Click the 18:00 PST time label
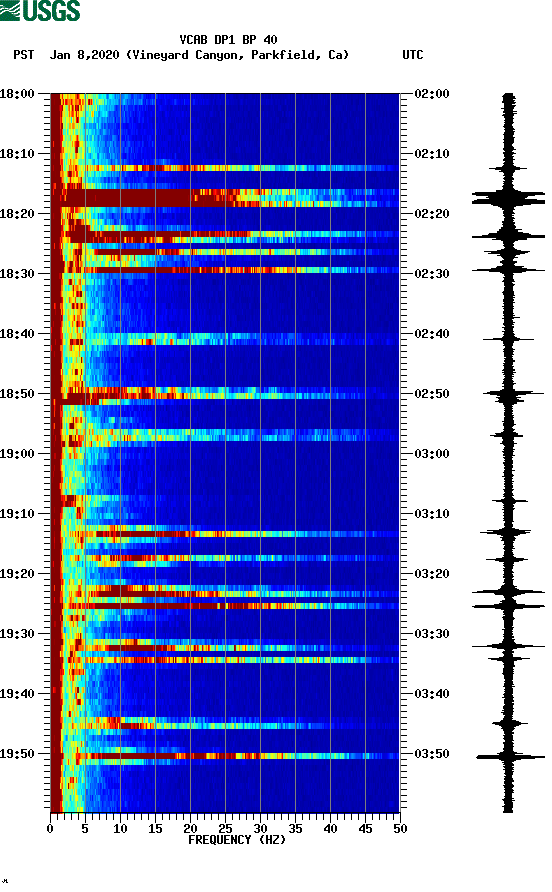552x892 pixels. pyautogui.click(x=17, y=94)
